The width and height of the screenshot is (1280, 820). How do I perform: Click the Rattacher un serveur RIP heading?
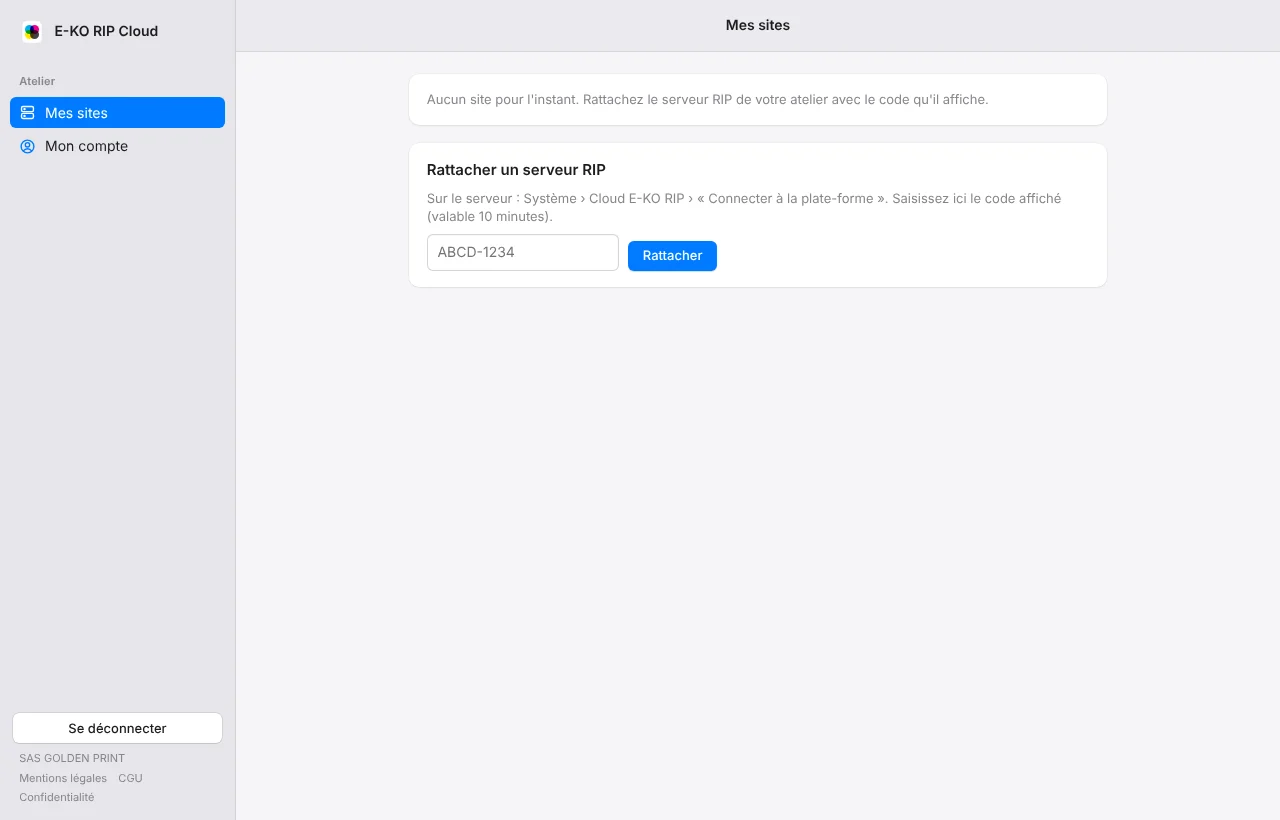point(516,170)
